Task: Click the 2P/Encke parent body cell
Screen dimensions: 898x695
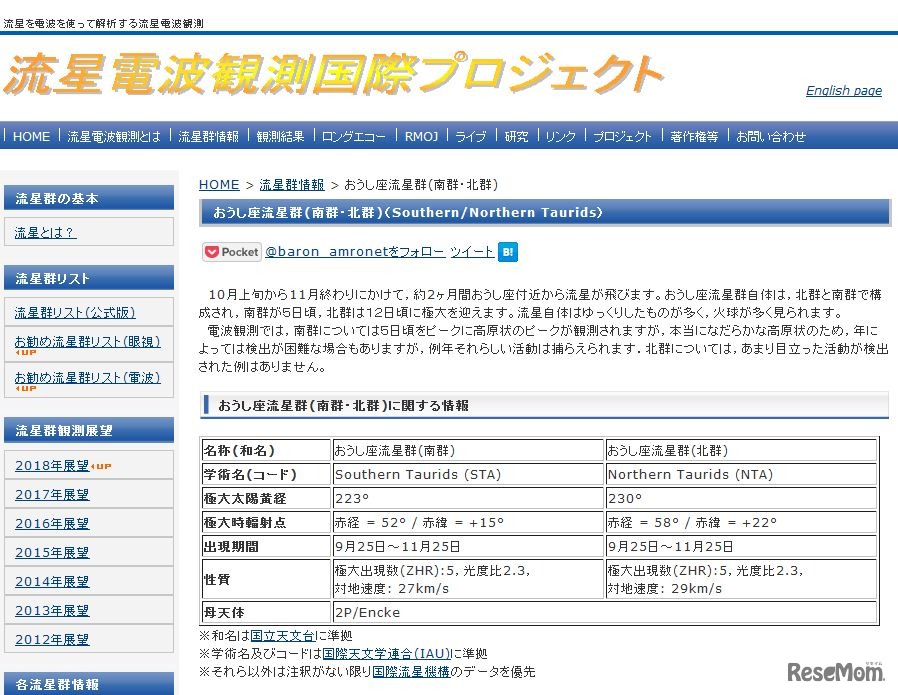Action: pyautogui.click(x=604, y=613)
